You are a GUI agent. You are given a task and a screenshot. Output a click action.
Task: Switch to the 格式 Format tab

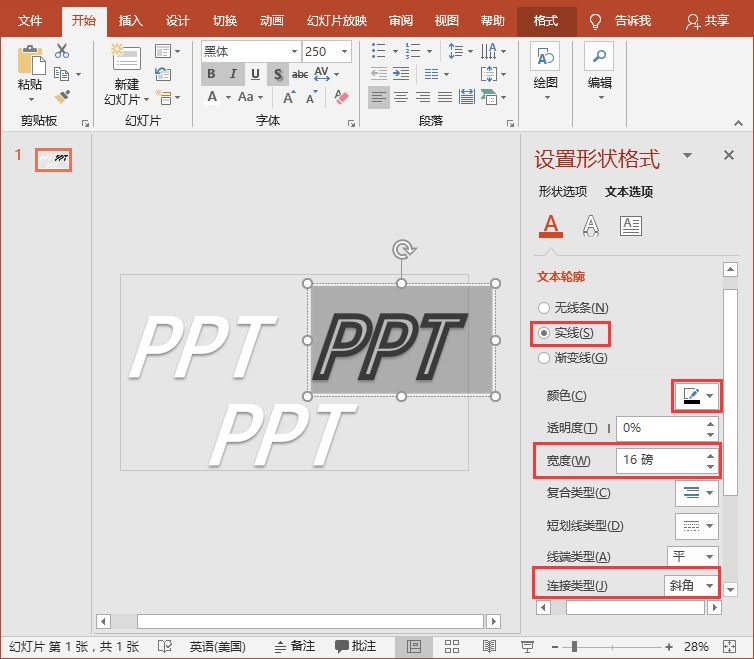pyautogui.click(x=546, y=21)
